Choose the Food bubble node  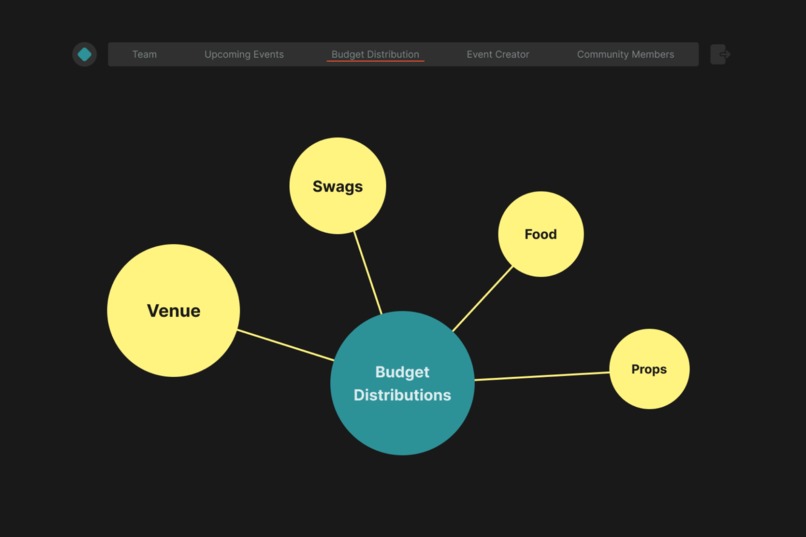coord(541,234)
